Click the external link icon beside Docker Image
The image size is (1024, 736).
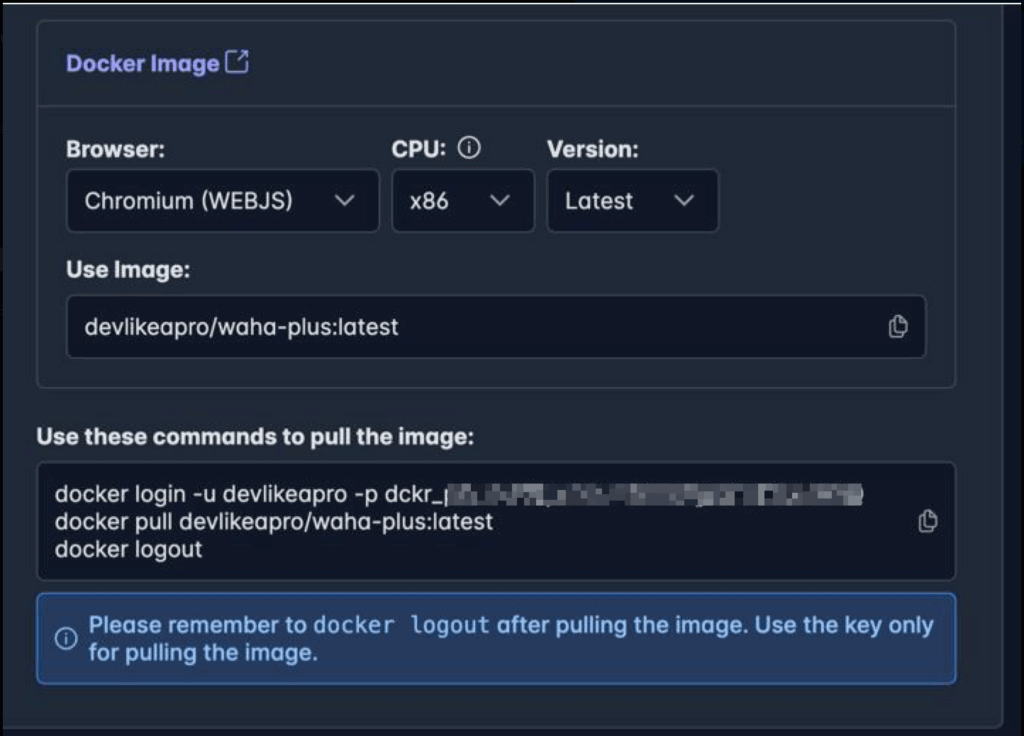coord(237,63)
